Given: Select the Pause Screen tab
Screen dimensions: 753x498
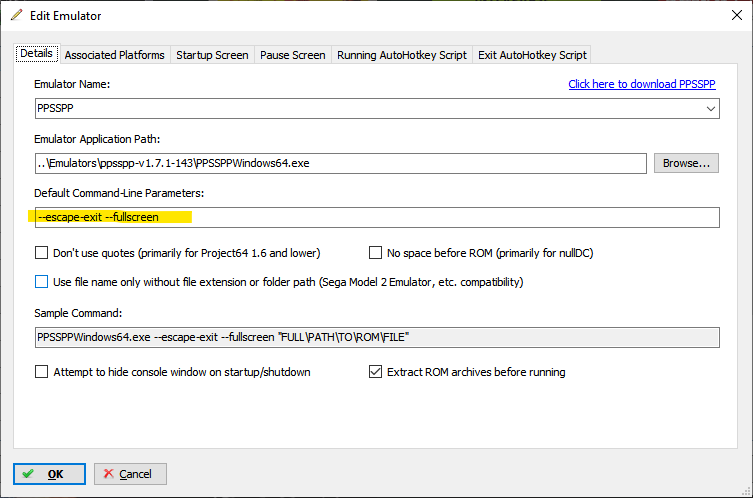Looking at the screenshot, I should 292,55.
